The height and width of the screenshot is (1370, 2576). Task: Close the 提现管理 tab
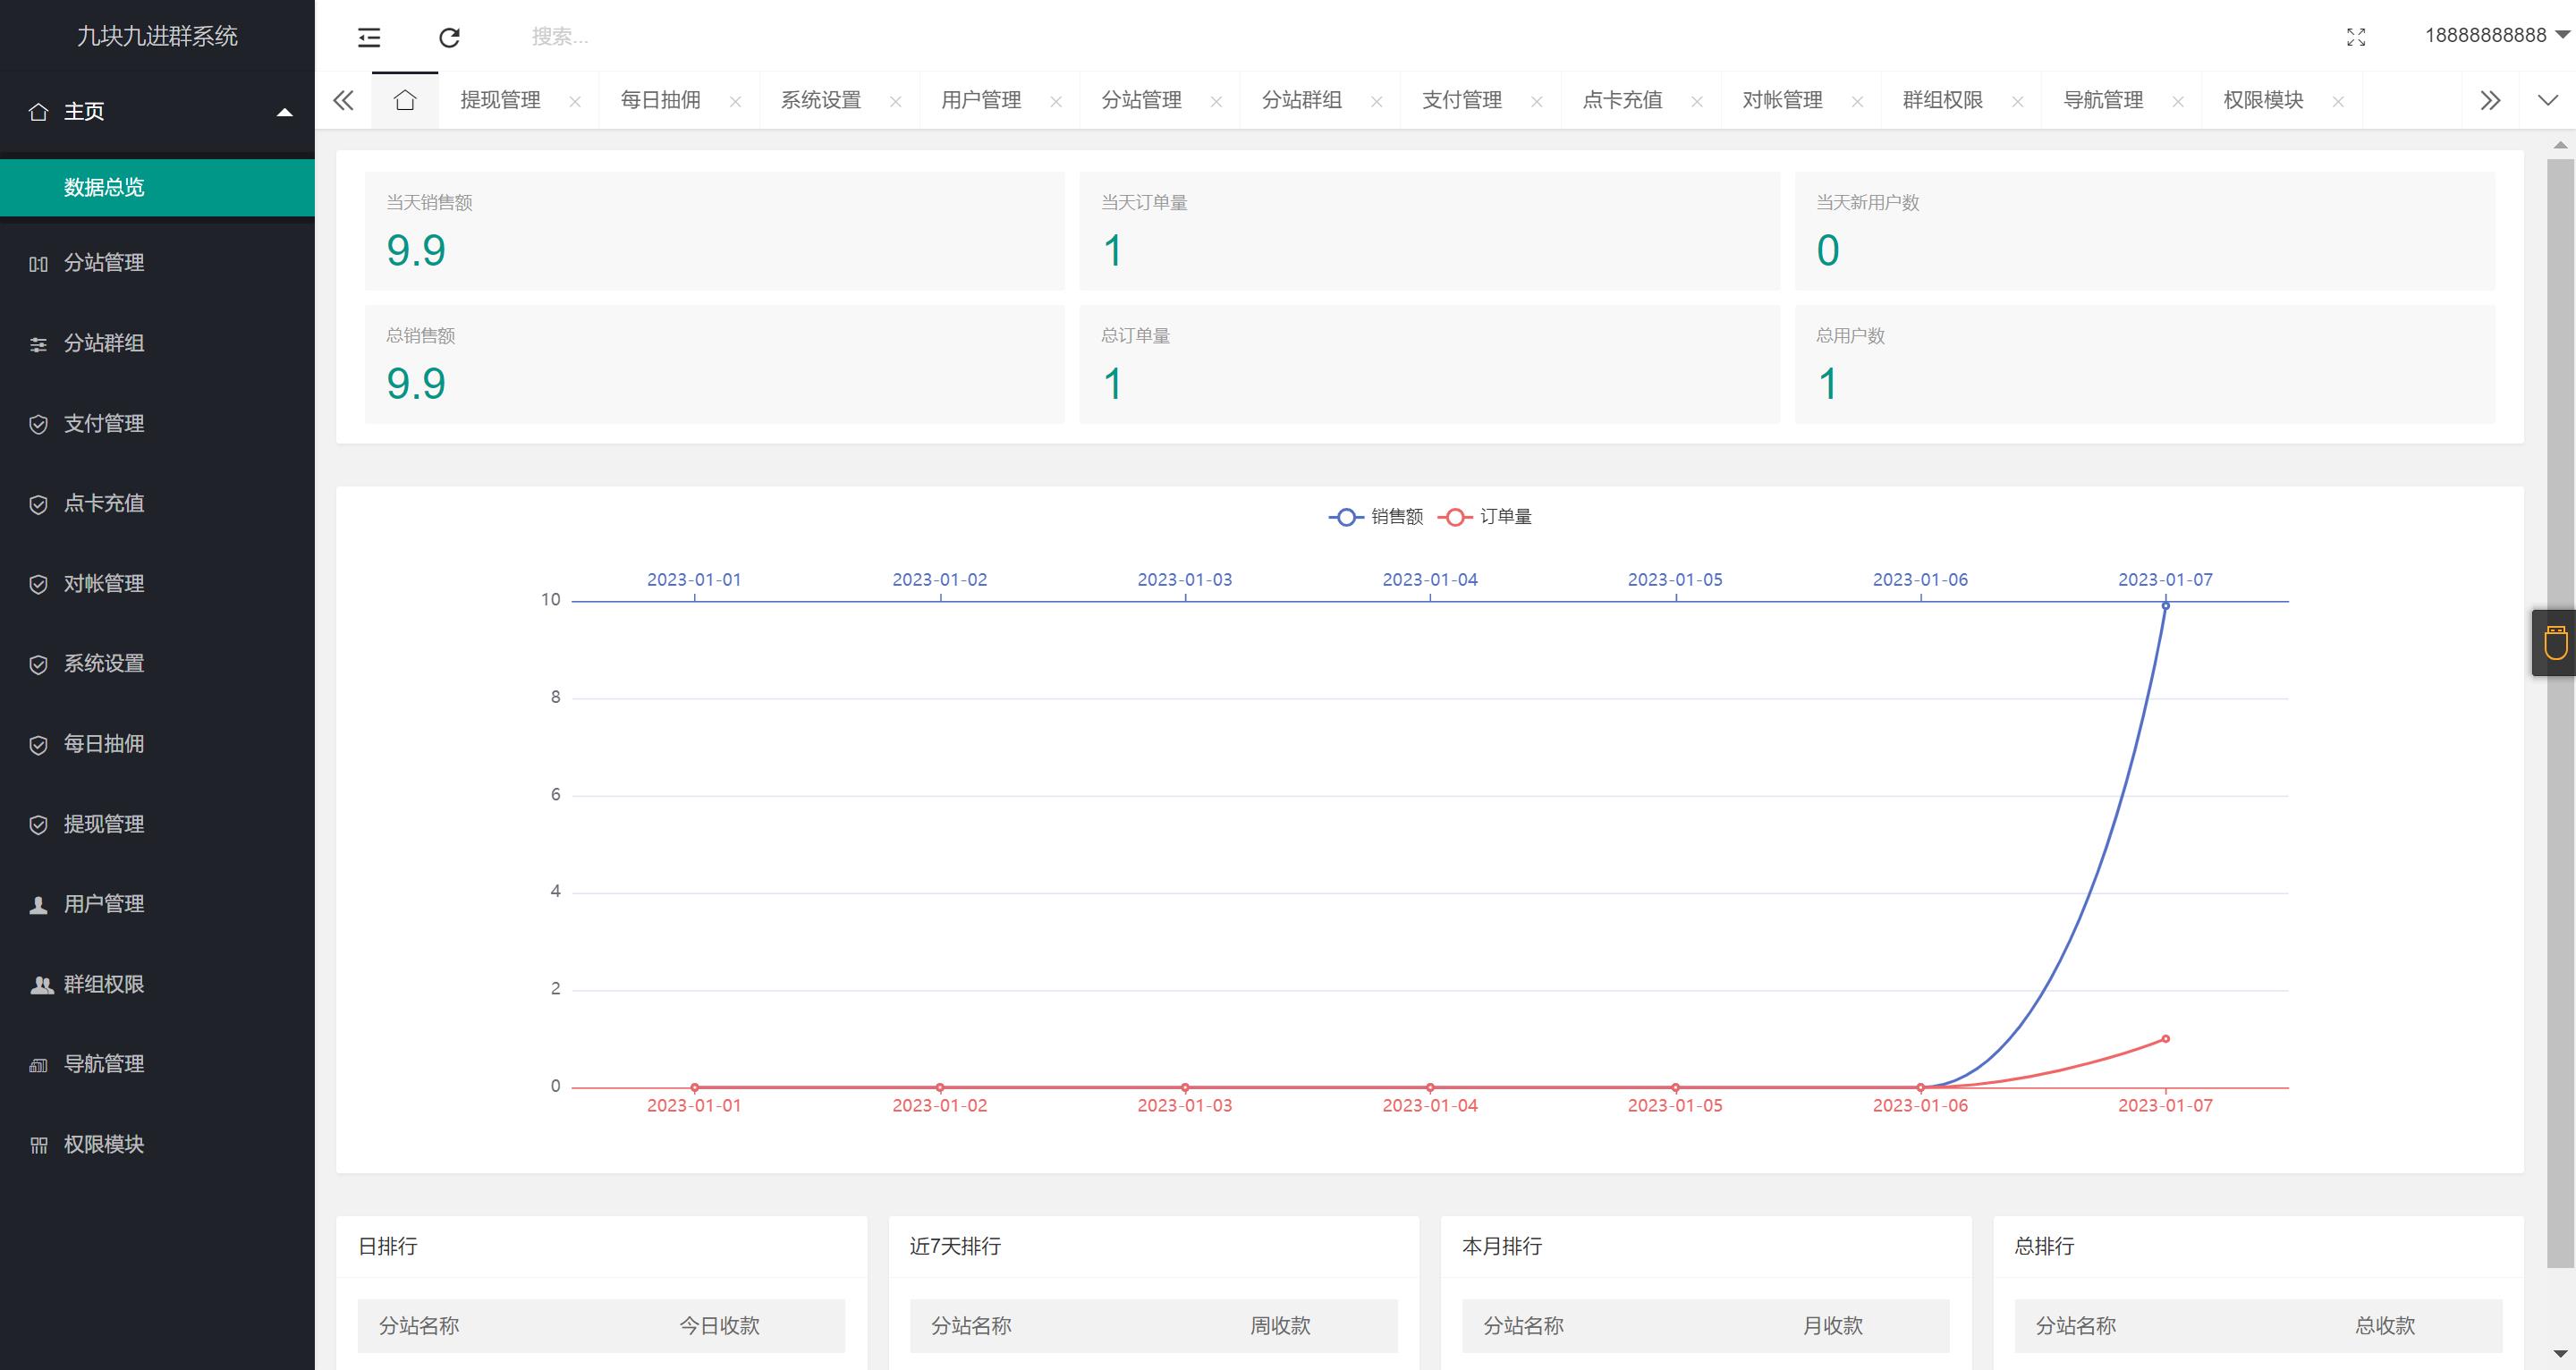pyautogui.click(x=575, y=101)
